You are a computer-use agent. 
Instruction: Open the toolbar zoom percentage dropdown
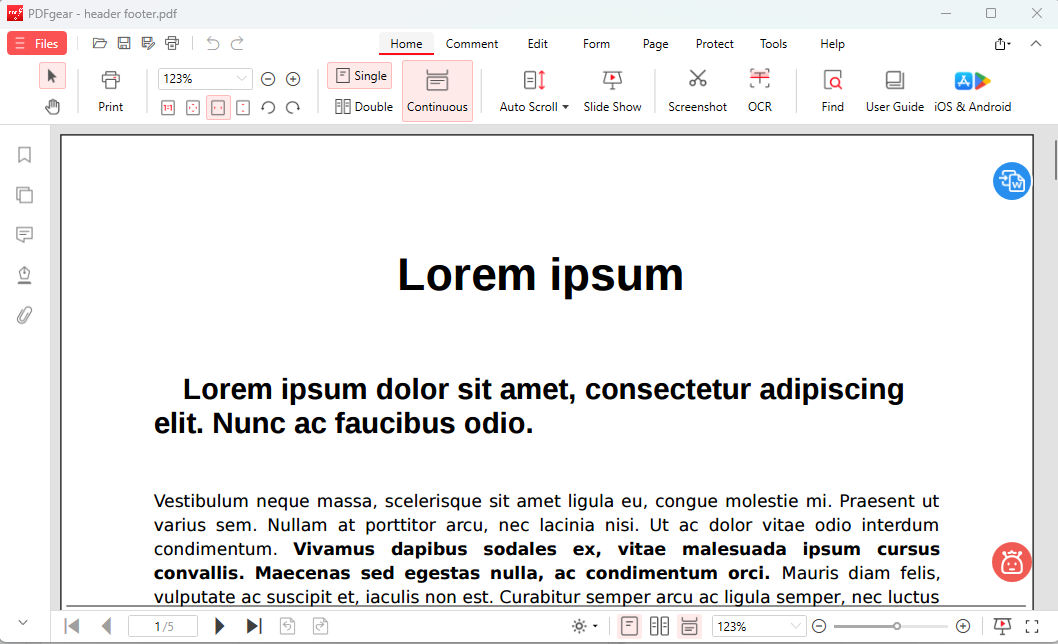pyautogui.click(x=242, y=79)
